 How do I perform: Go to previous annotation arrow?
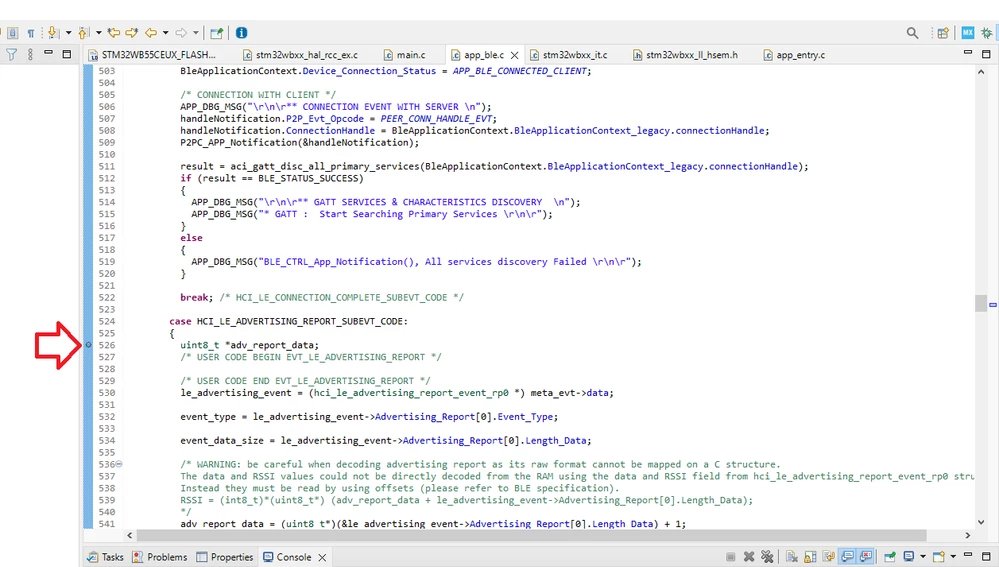click(83, 32)
